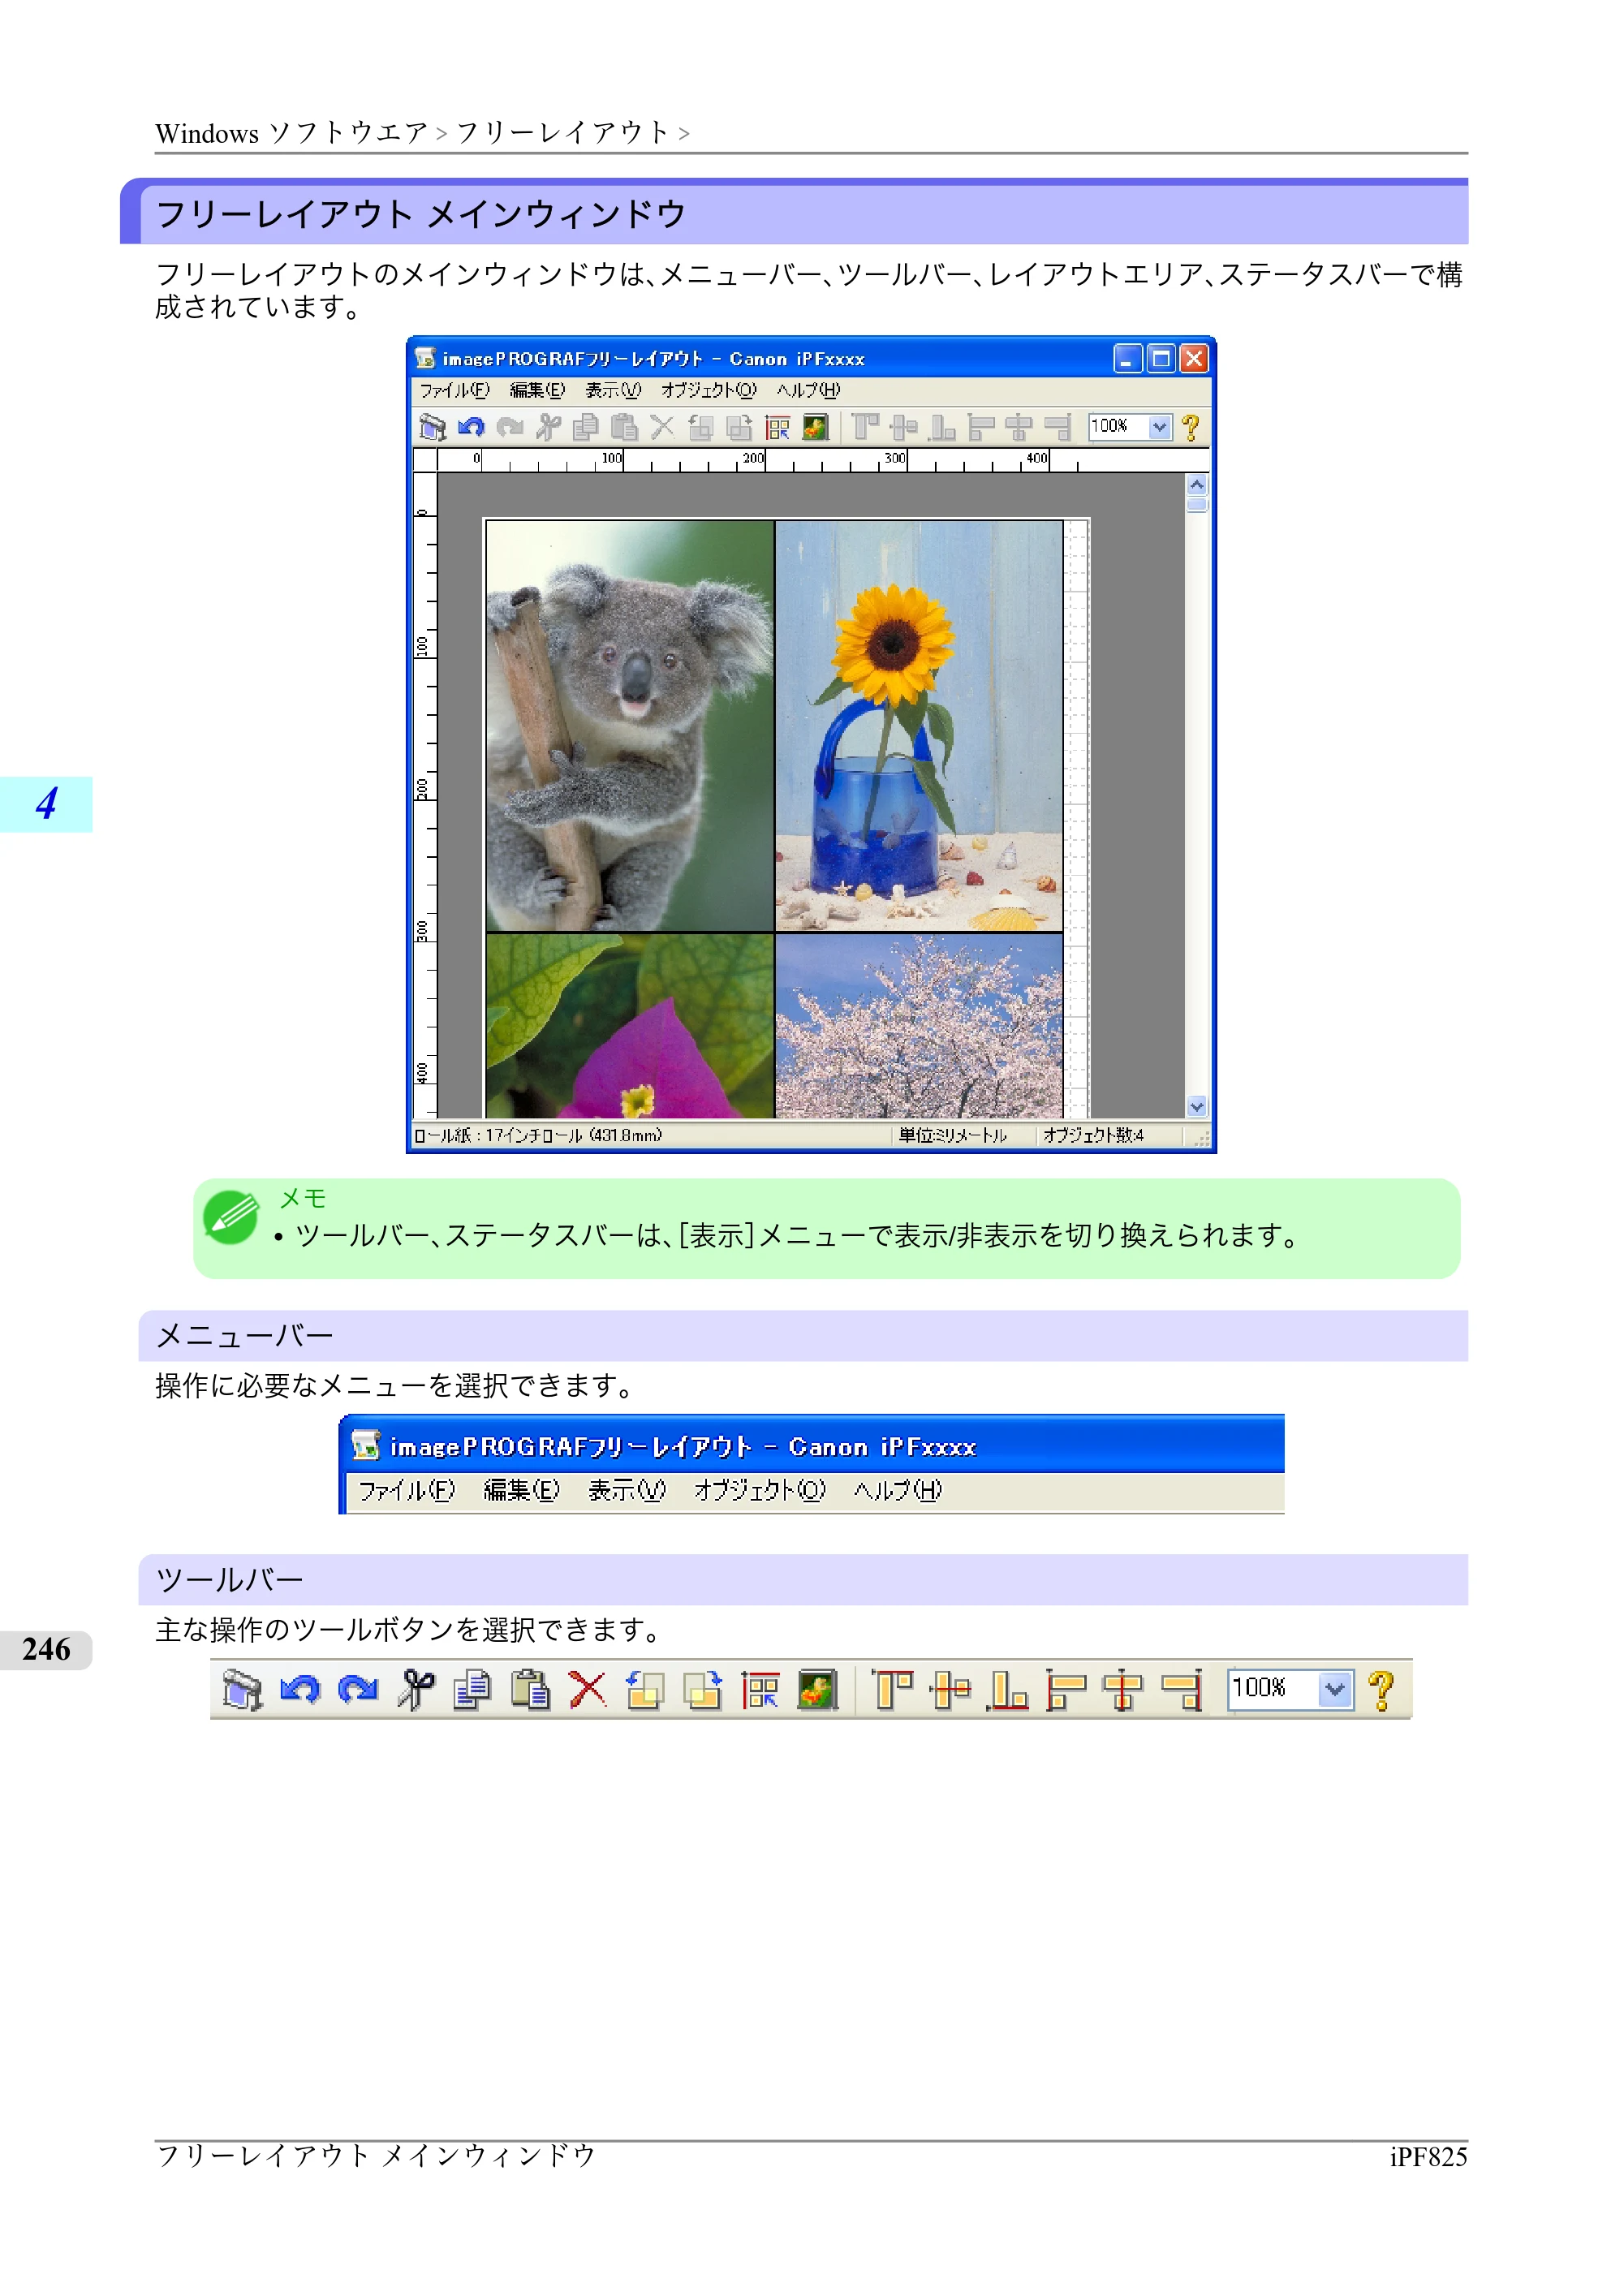Select the koala photo in the layout area

tap(630, 726)
